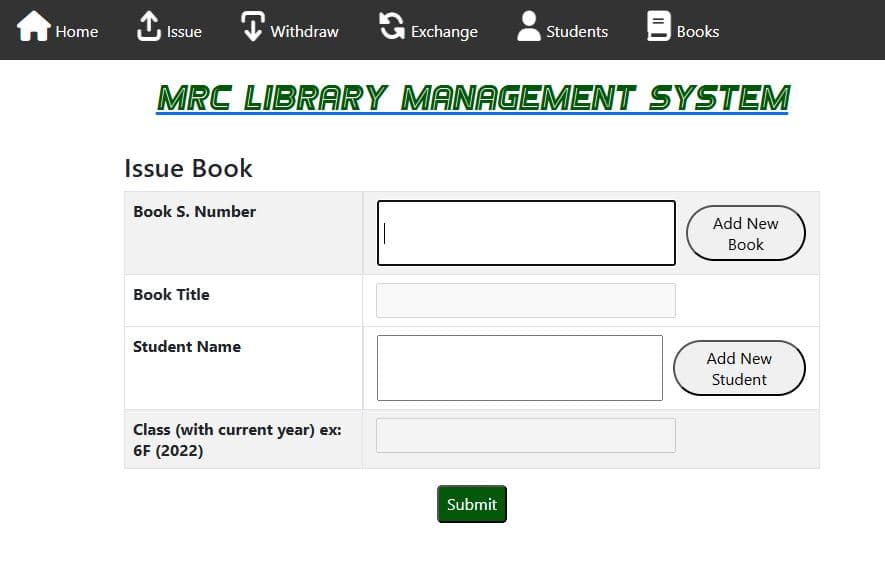The image size is (885, 572).
Task: Click the Class (with current year) label
Action: pos(237,440)
